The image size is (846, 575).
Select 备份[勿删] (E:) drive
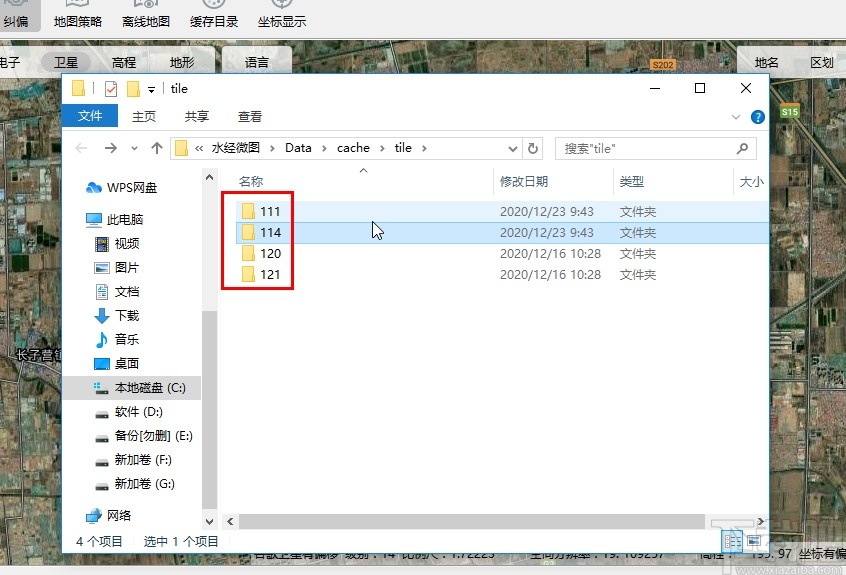[x=144, y=436]
